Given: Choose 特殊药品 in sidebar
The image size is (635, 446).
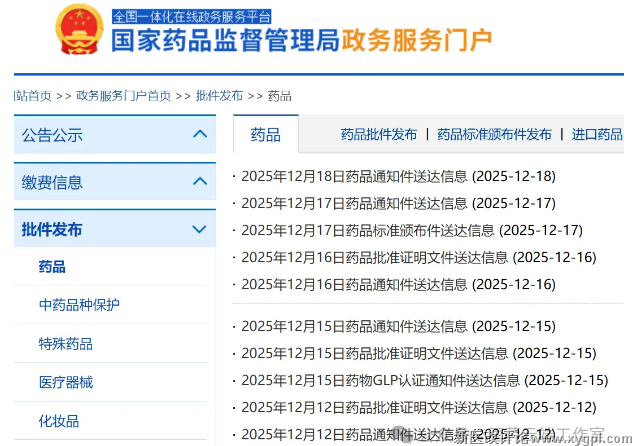Looking at the screenshot, I should point(66,343).
